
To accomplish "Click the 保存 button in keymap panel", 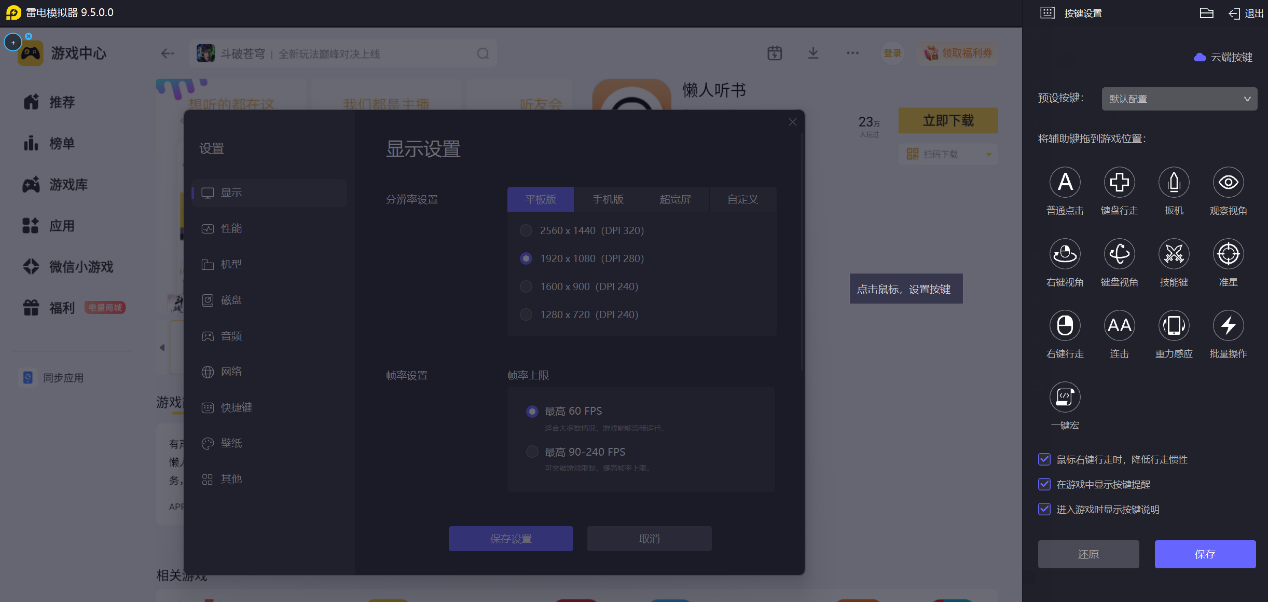I will (x=1205, y=554).
